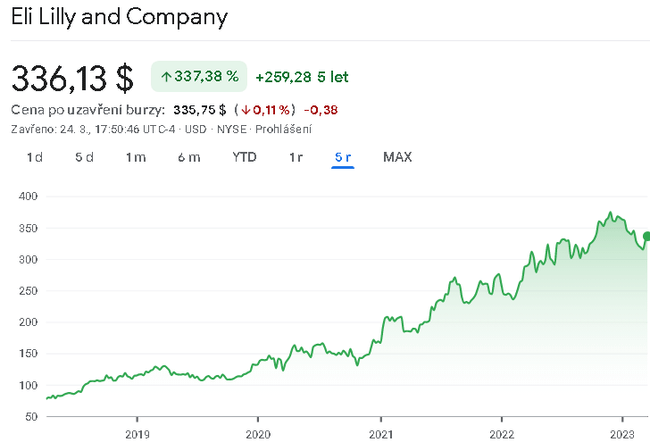Click the 335,75 $ after-hours price
The height and width of the screenshot is (443, 650).
coord(199,110)
